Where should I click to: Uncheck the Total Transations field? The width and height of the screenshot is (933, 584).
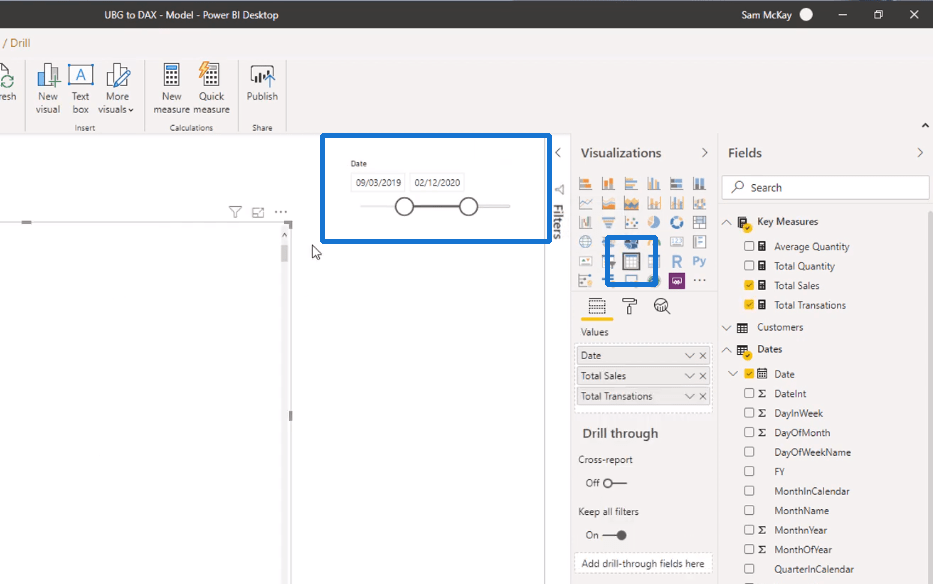[x=749, y=305]
